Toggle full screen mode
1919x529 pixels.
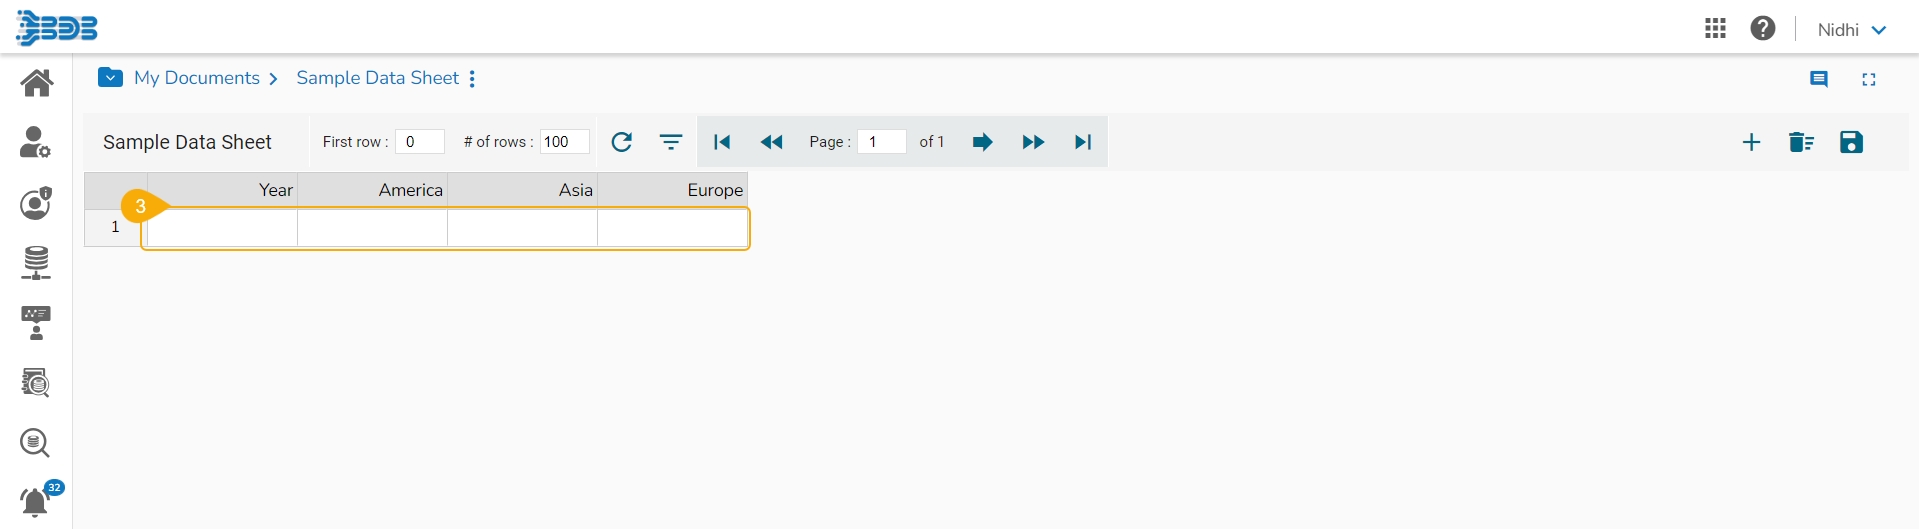click(1868, 79)
